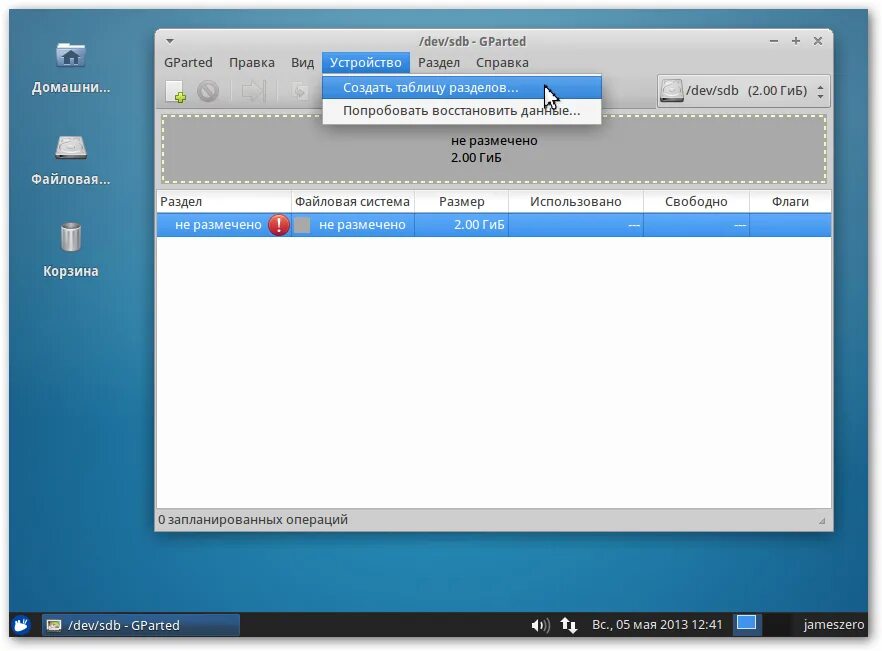The image size is (882, 651).
Task: Click the clock showing 05 мая 2013 12:41
Action: coord(657,625)
